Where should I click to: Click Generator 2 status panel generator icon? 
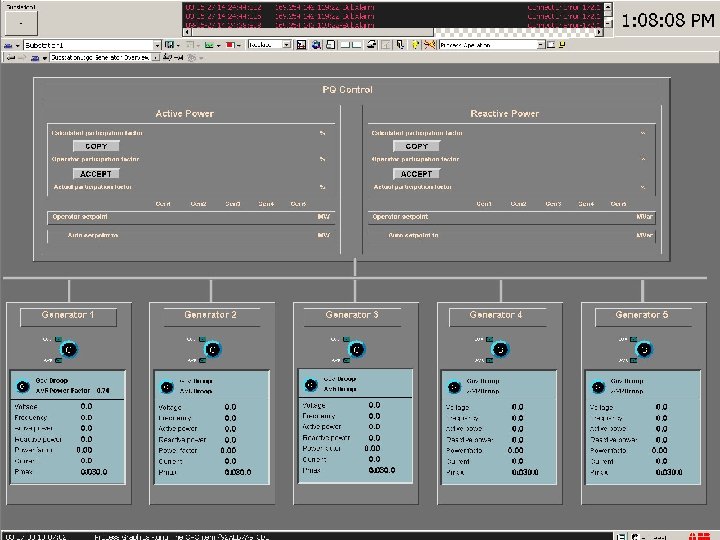[x=167, y=387]
